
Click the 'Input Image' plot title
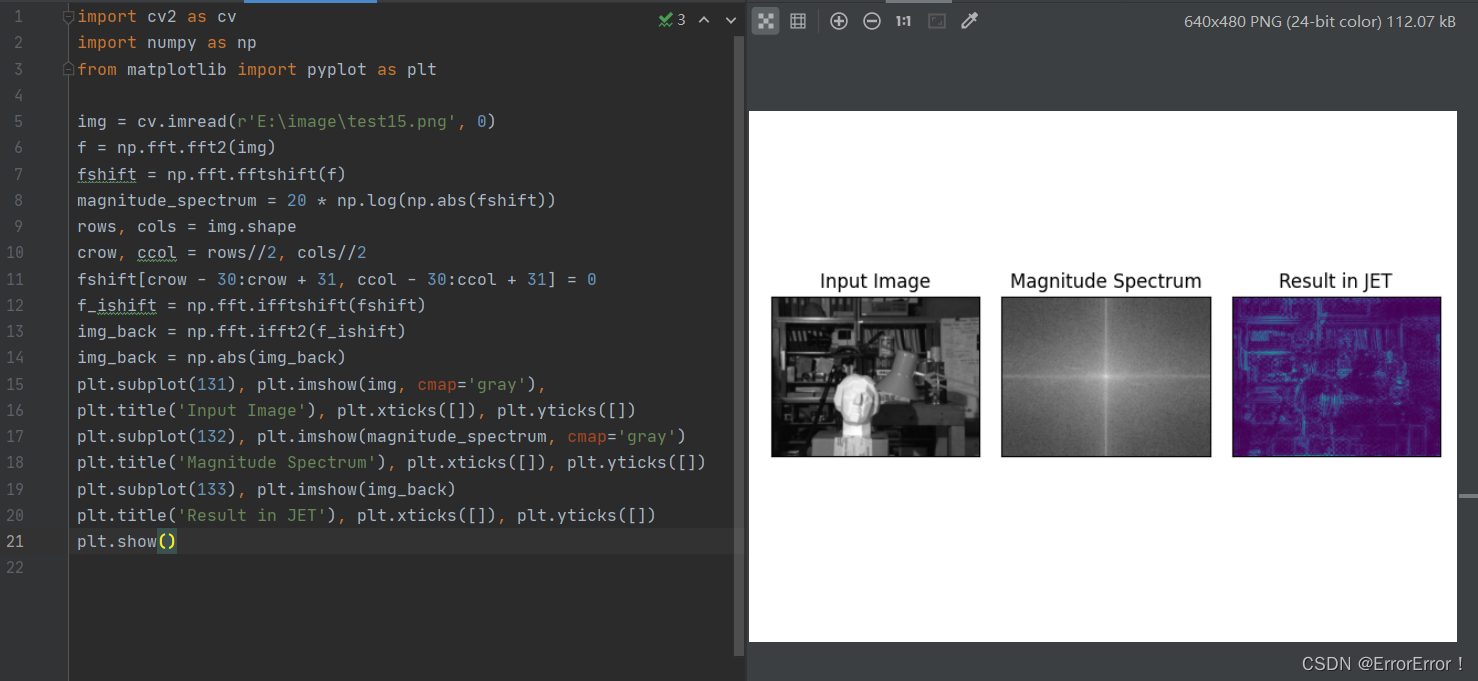[x=875, y=281]
